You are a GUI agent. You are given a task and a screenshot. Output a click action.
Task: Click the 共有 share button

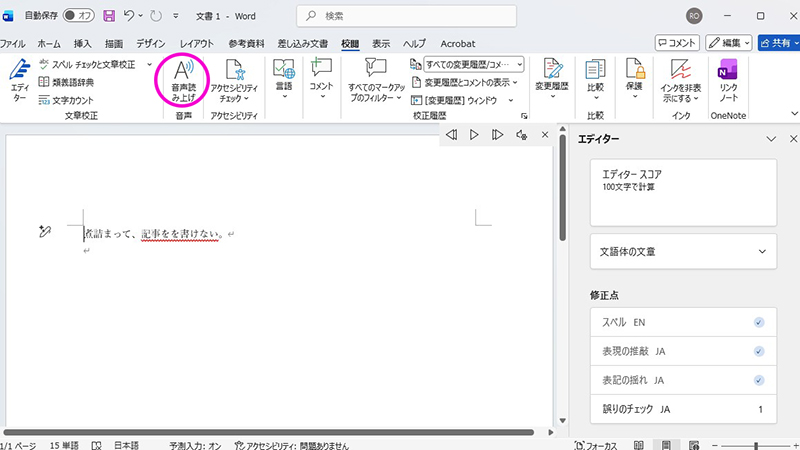coord(776,43)
